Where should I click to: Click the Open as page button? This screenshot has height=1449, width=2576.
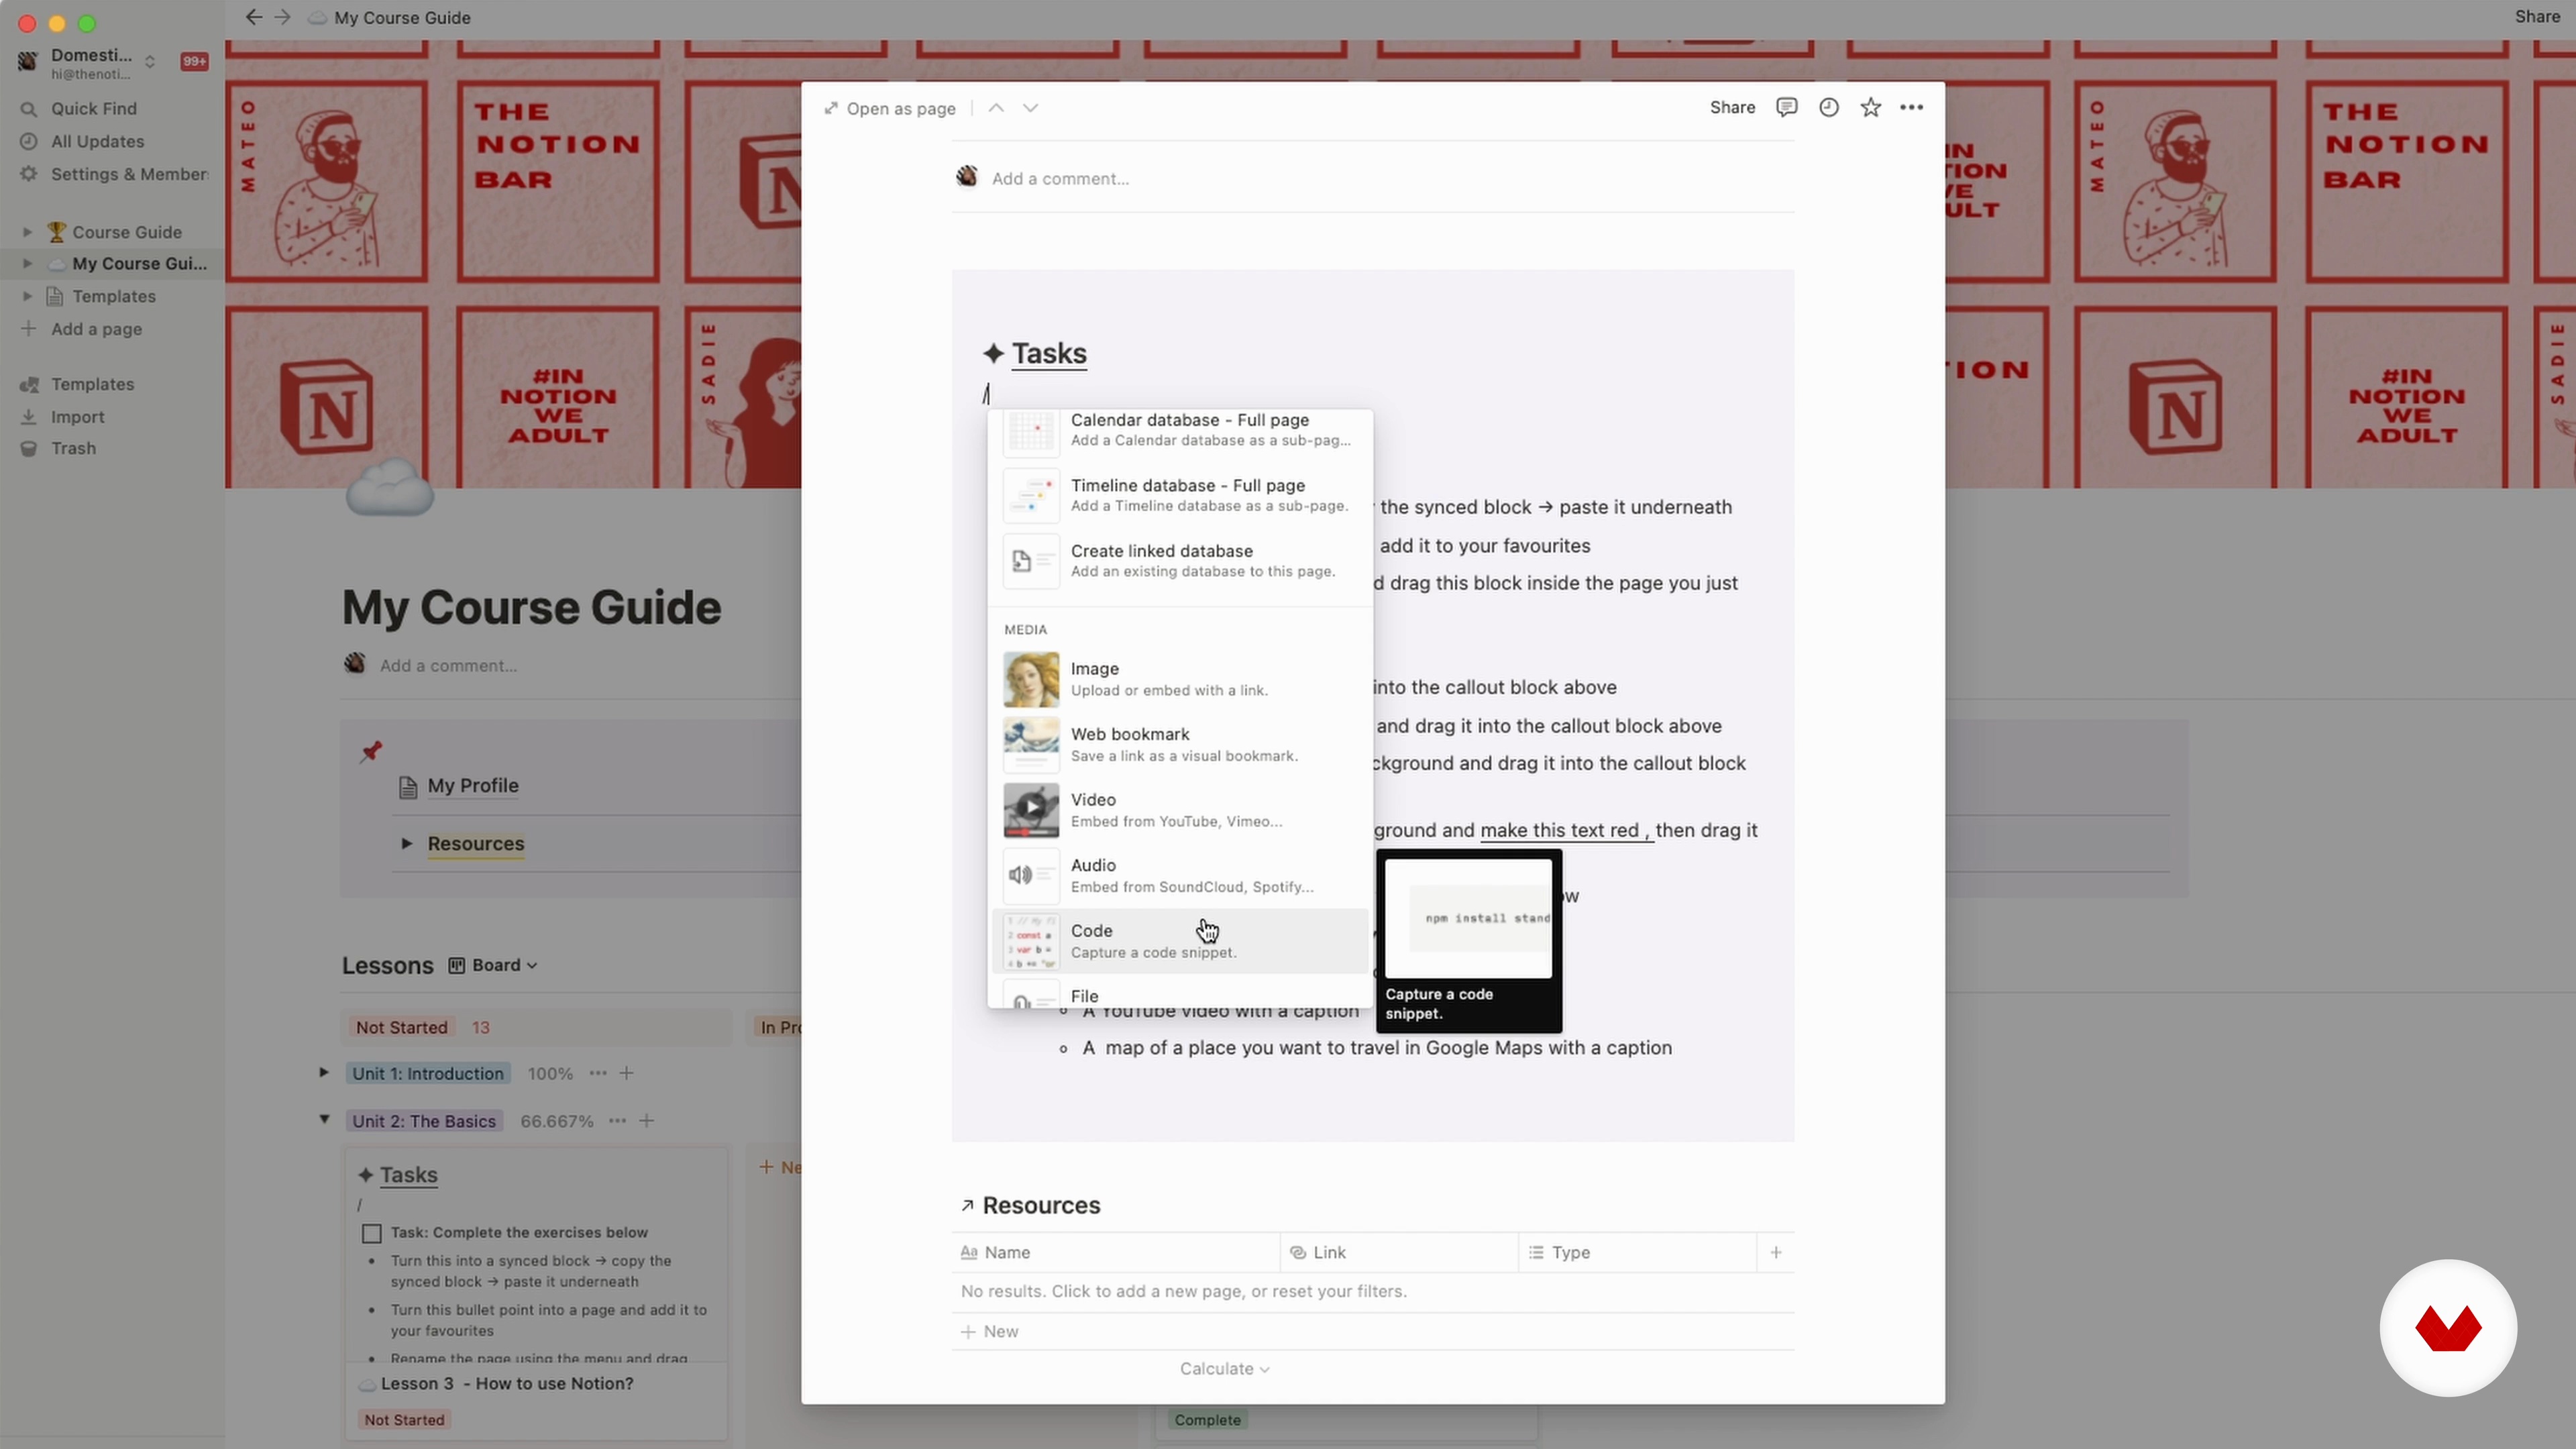[x=889, y=108]
